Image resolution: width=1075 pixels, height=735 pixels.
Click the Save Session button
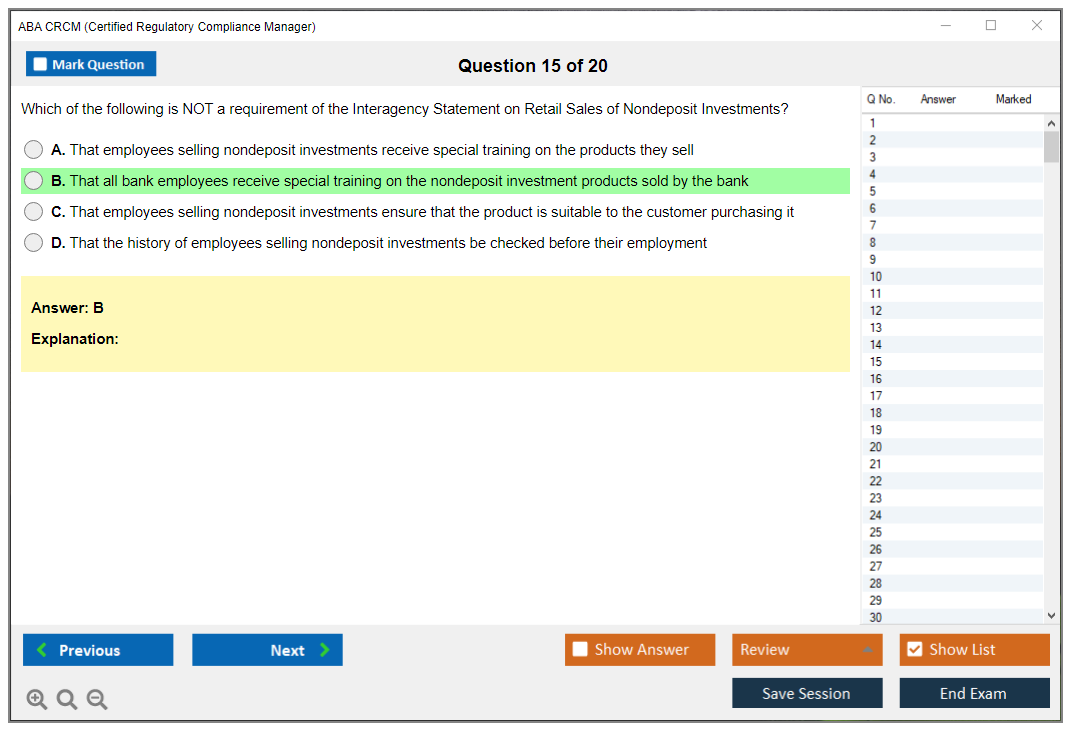pos(806,694)
